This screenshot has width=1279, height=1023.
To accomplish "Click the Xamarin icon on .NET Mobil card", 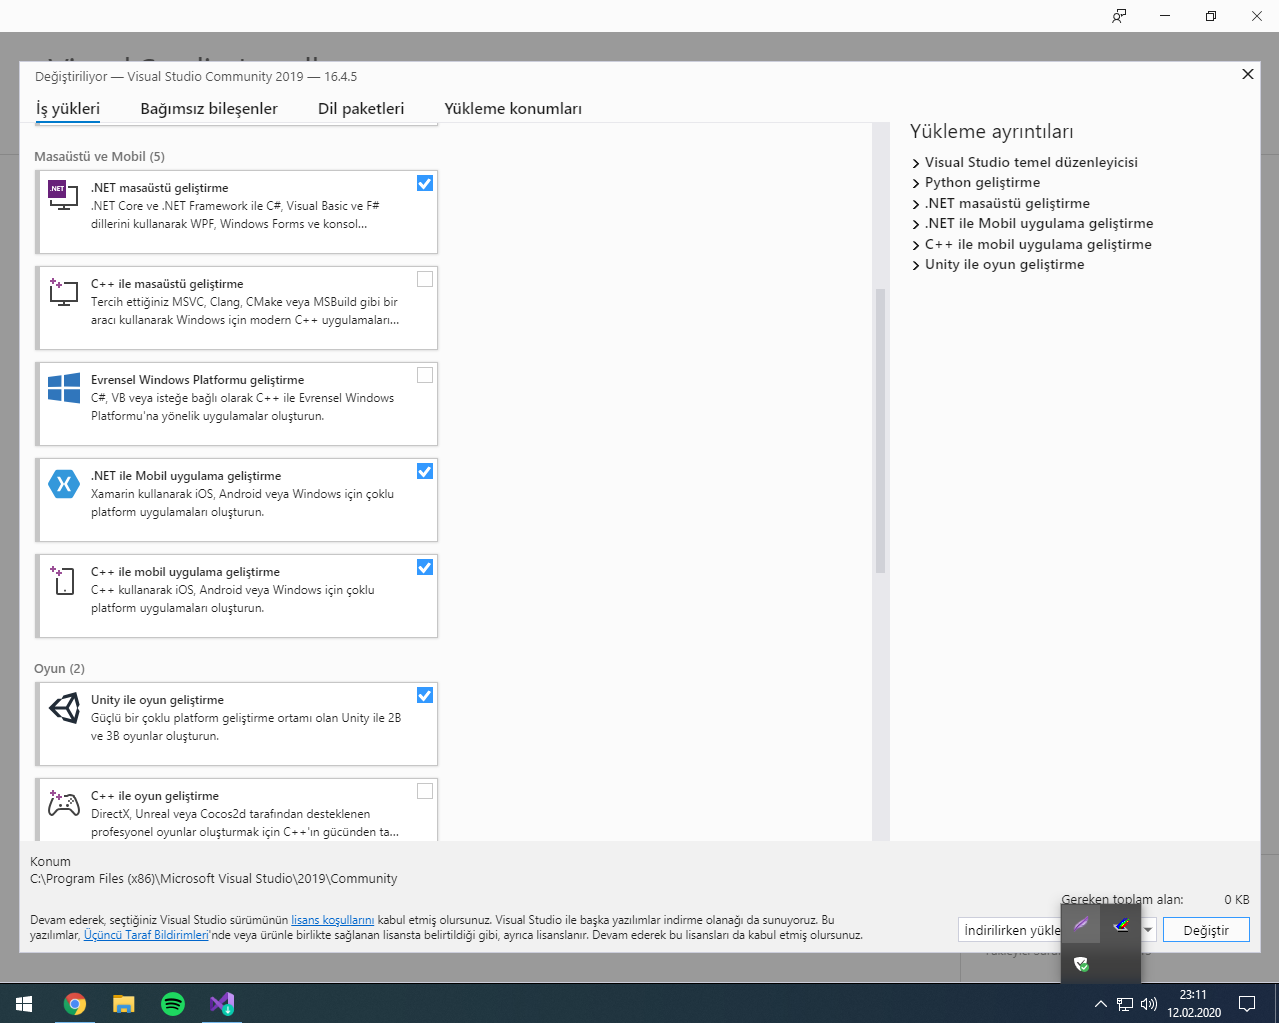I will coord(63,483).
